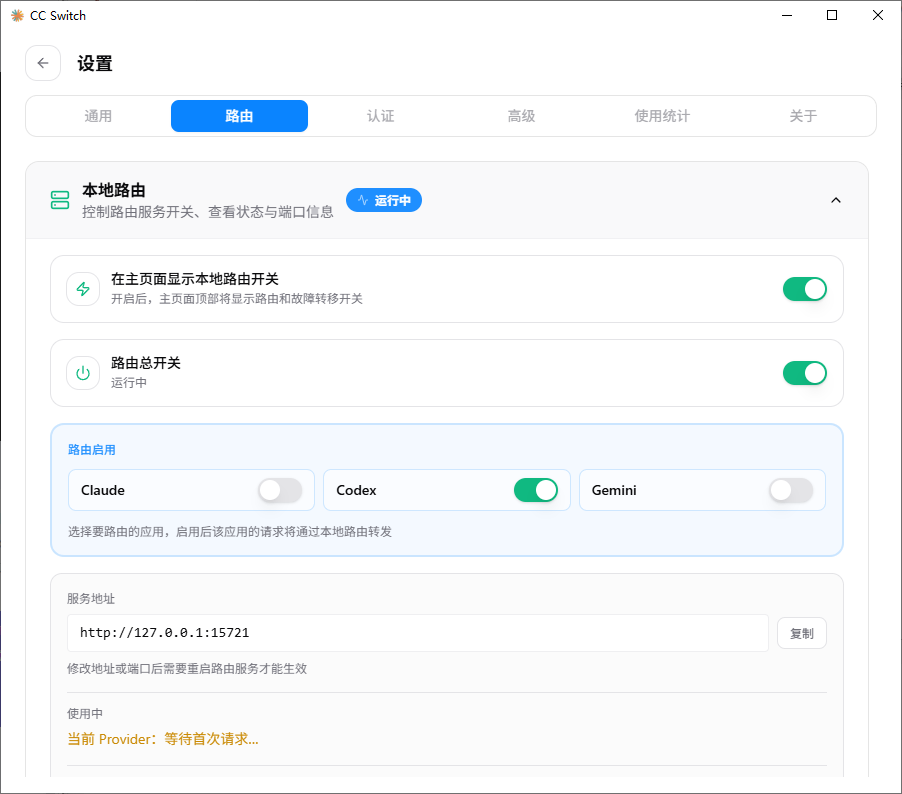Click the 选择要路由的应用 description text
Image resolution: width=902 pixels, height=794 pixels.
(x=230, y=532)
